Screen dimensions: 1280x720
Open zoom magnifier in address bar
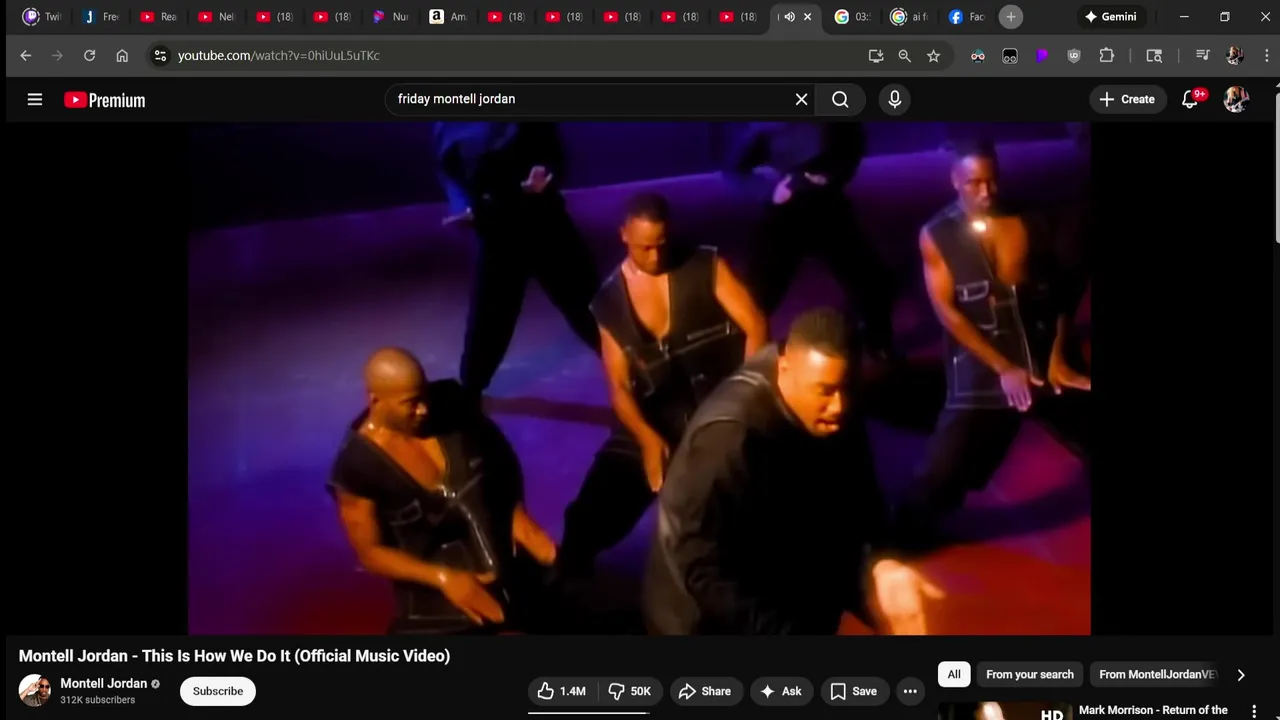click(x=905, y=56)
